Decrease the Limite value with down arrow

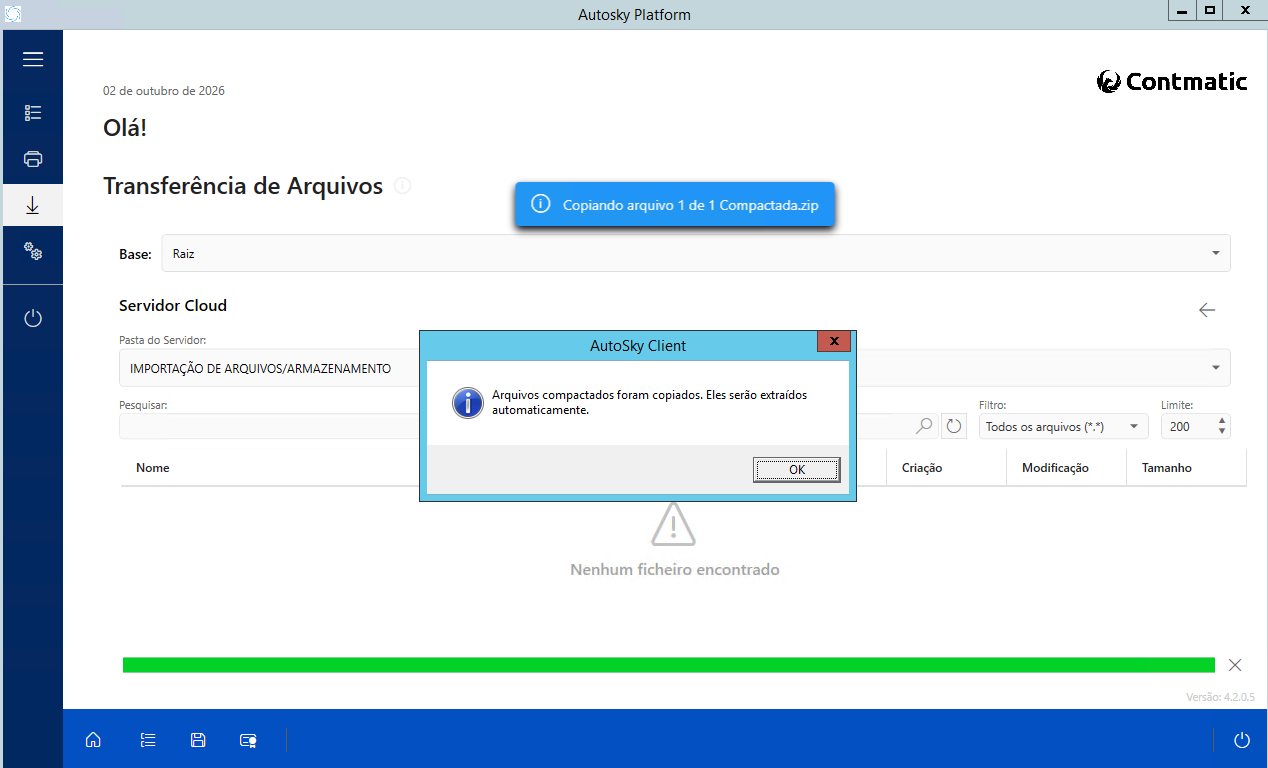point(1222,432)
